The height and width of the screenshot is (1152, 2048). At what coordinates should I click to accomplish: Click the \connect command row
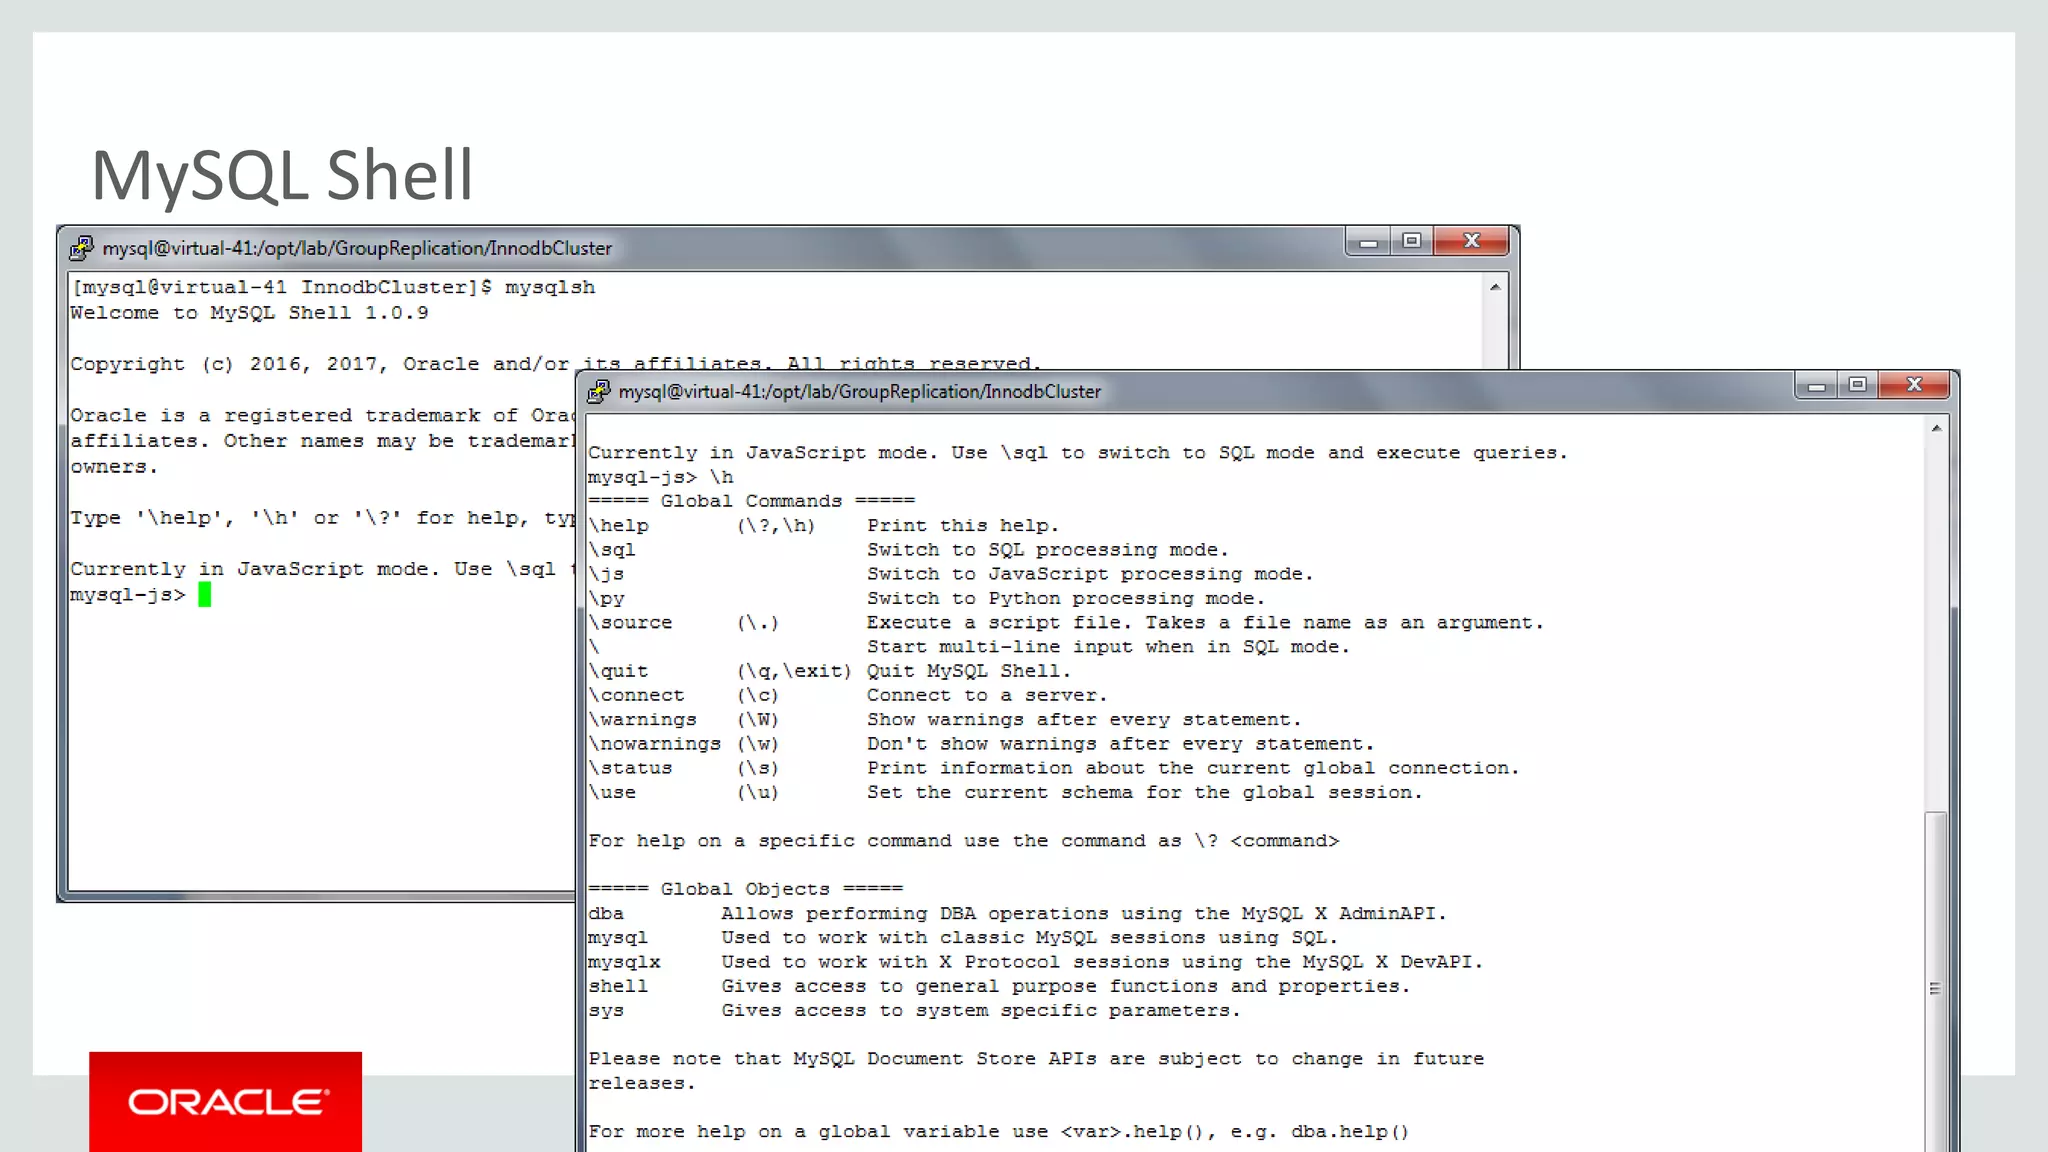tap(847, 695)
